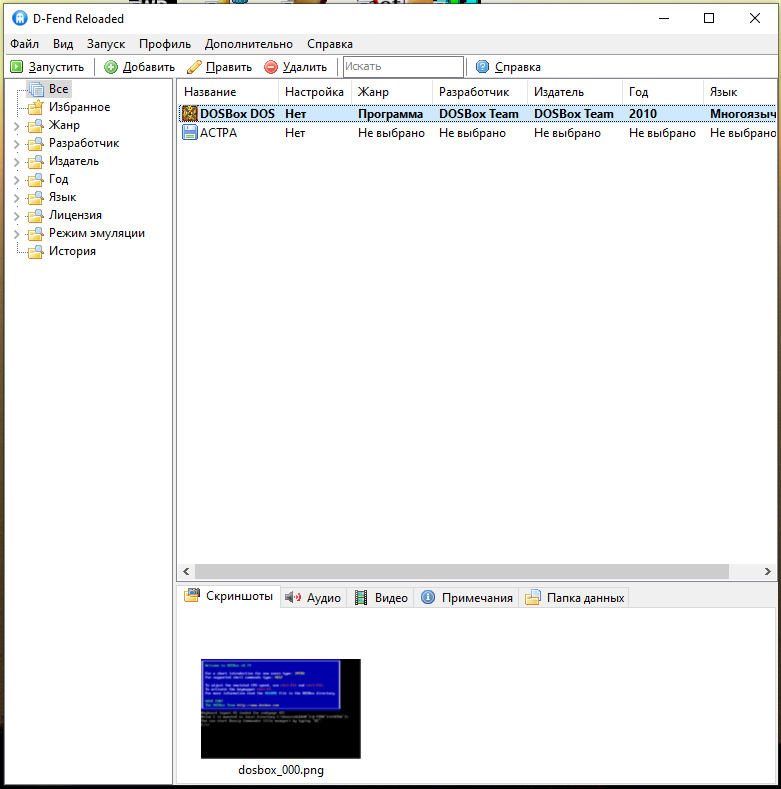The image size is (781, 789).
Task: Select the Избранное label in tree
Action: coord(80,107)
